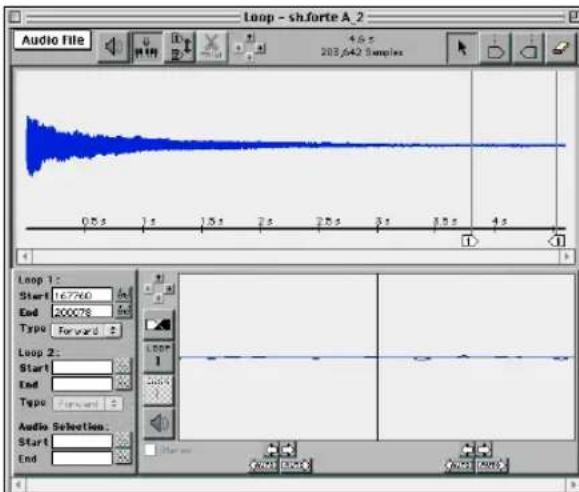Click the loop 1/2 swap icon in toolbar
The width and height of the screenshot is (579, 492).
(x=180, y=47)
